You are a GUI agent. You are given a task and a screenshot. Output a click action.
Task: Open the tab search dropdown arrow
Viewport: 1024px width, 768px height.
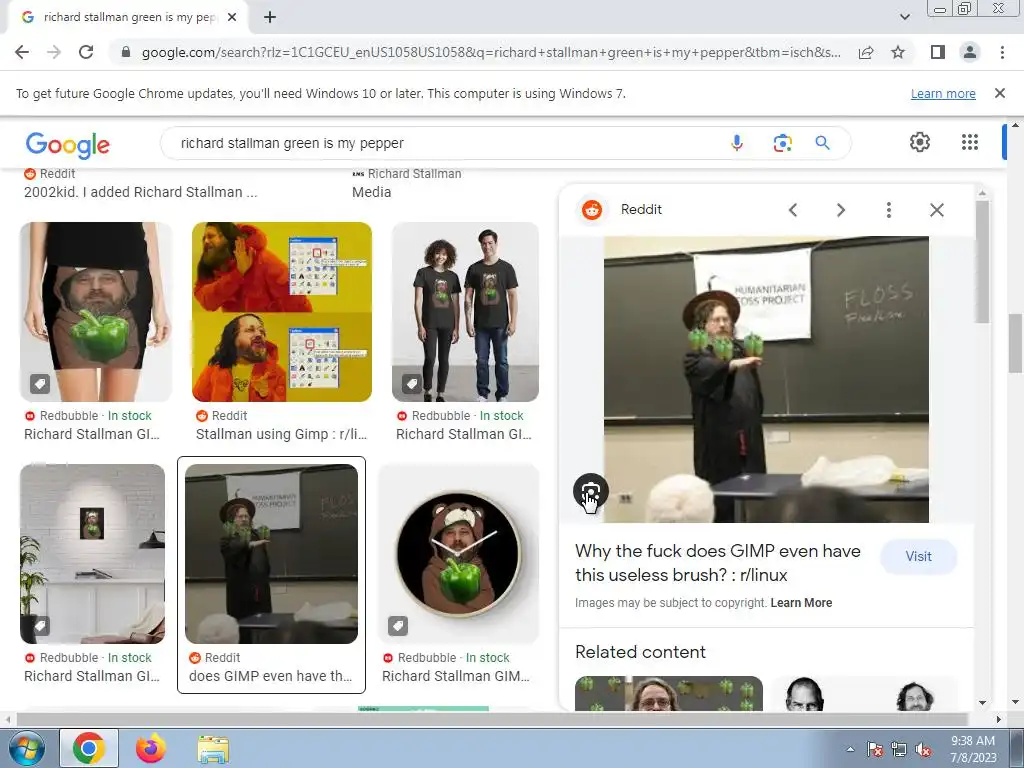pyautogui.click(x=904, y=17)
